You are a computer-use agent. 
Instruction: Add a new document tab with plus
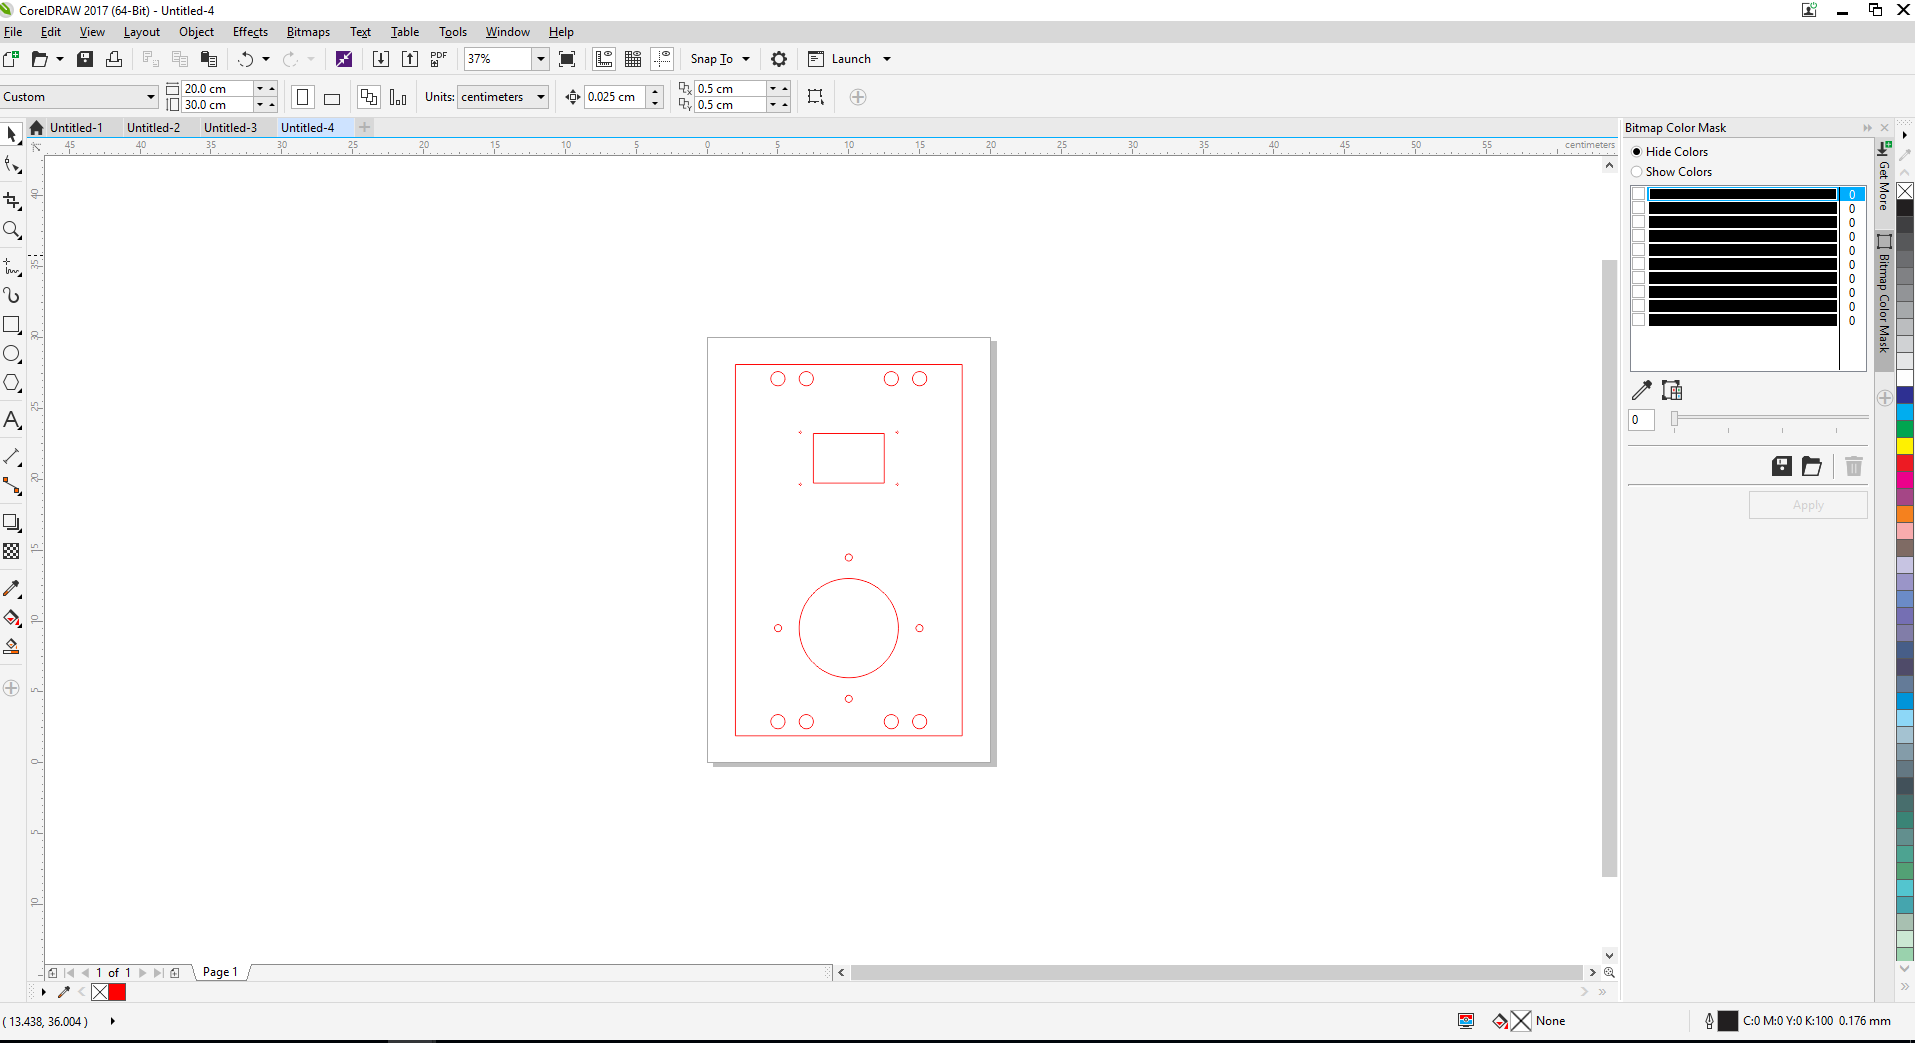365,127
